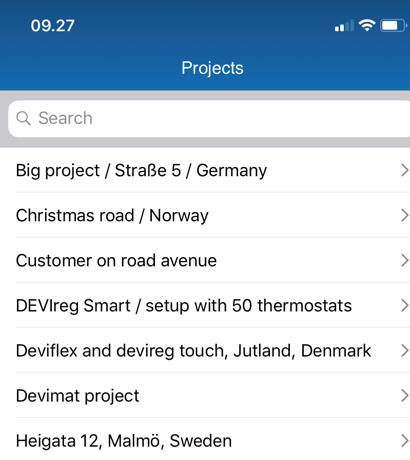Click the magnifying glass search icon
Viewport: 410px width, 460px height.
(23, 118)
